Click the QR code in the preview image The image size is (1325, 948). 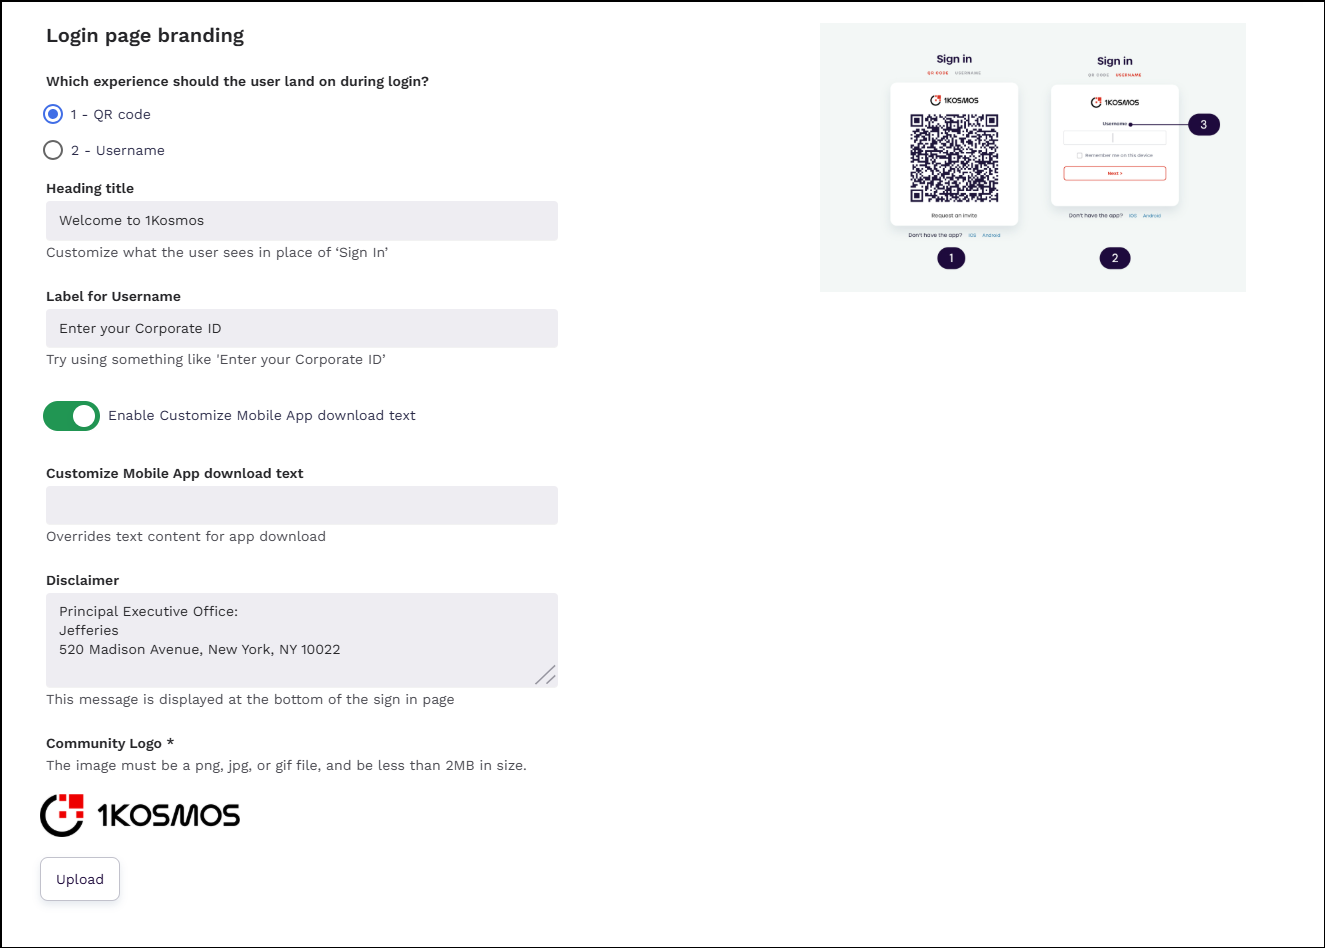point(954,158)
